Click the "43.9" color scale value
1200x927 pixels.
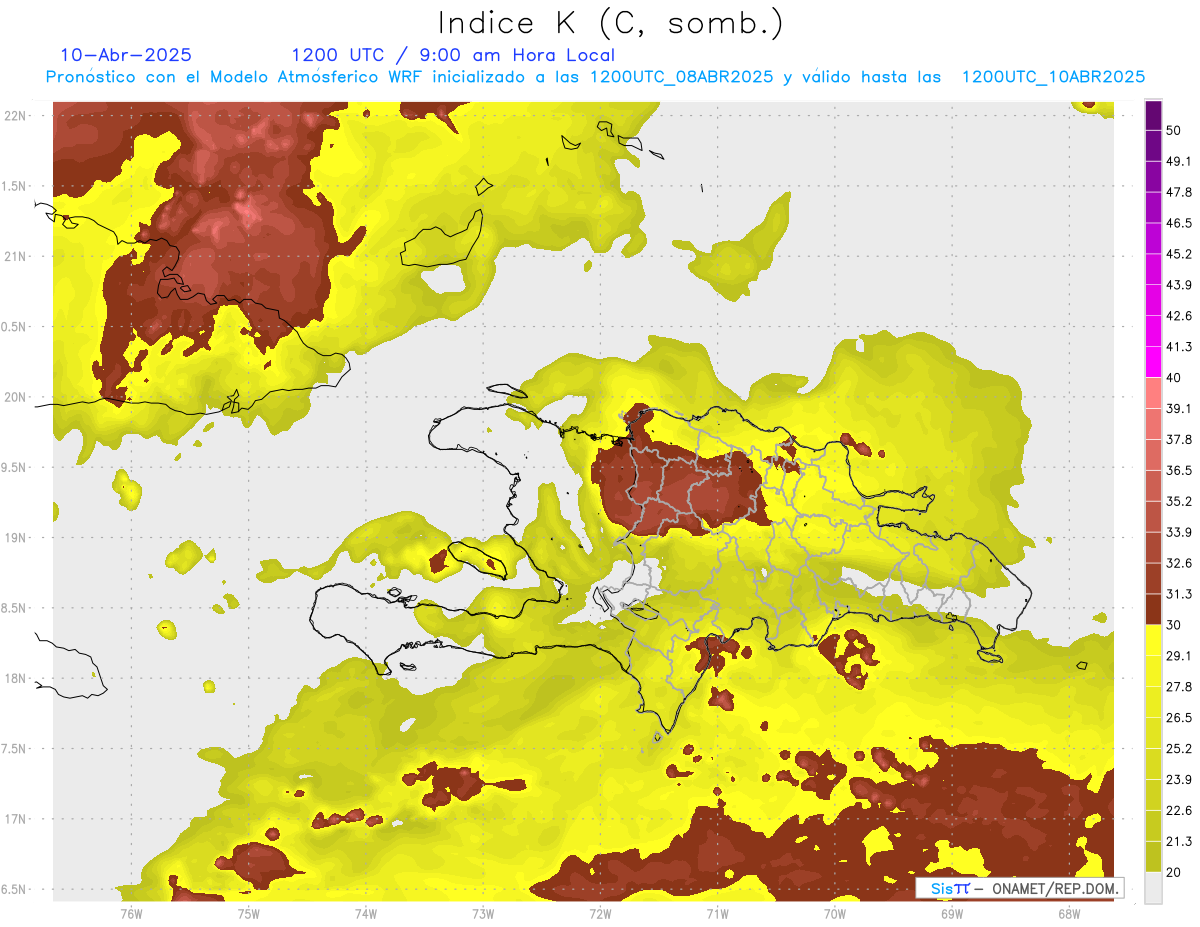[1179, 286]
